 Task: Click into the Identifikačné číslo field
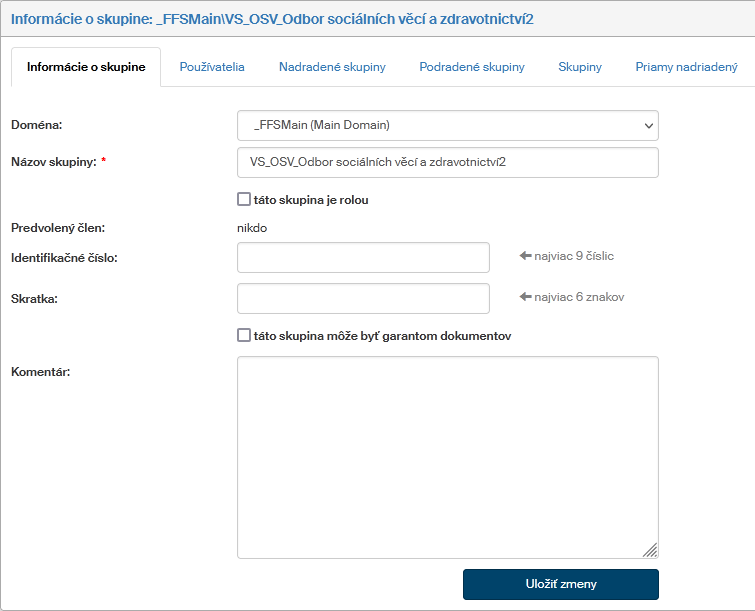[x=363, y=257]
